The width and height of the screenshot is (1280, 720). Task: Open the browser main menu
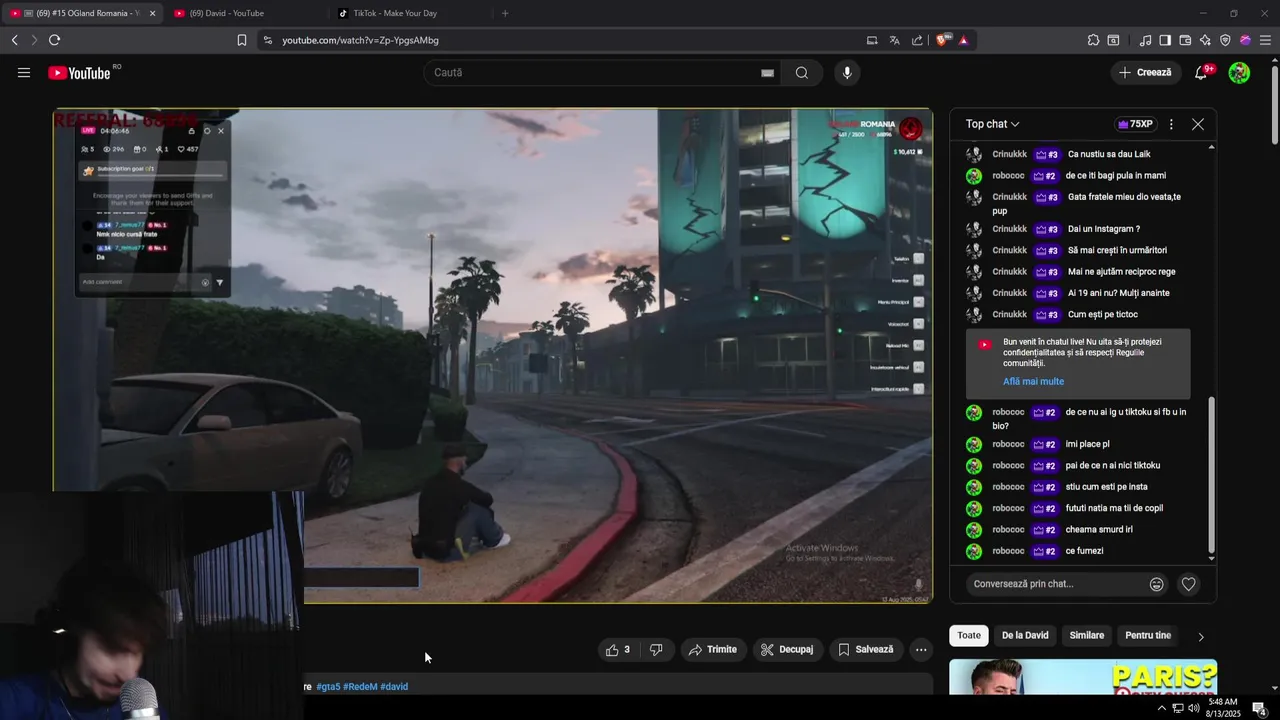pos(1265,40)
